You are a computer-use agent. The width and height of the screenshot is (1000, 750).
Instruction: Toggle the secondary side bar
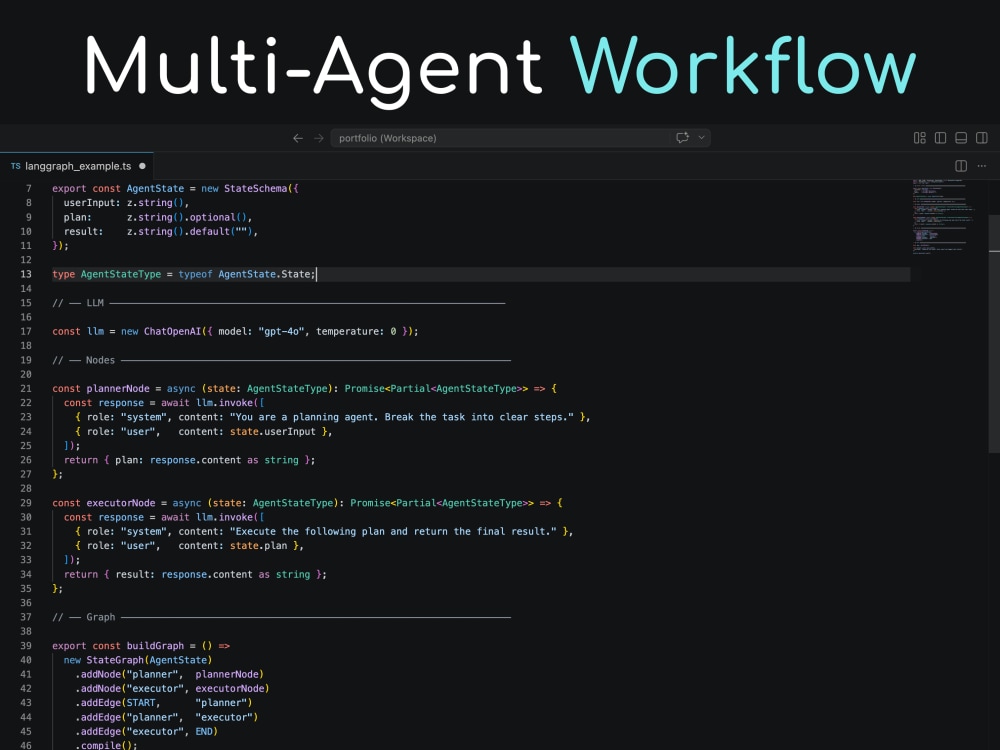point(982,138)
